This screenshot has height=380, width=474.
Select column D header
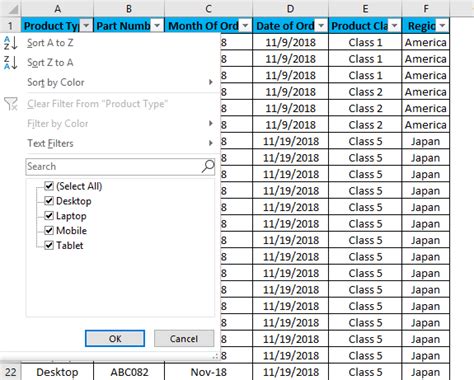tap(291, 9)
